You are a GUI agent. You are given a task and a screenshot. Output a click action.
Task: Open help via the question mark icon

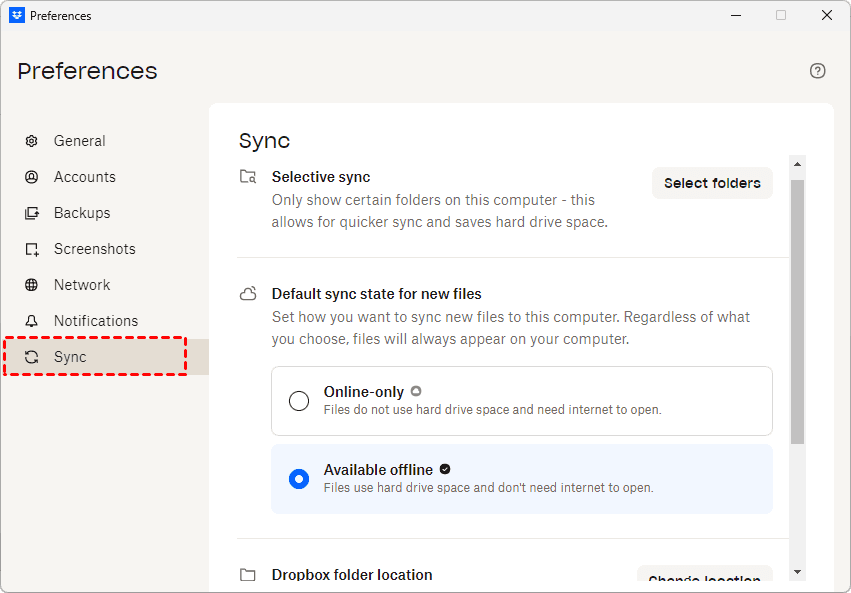point(817,71)
